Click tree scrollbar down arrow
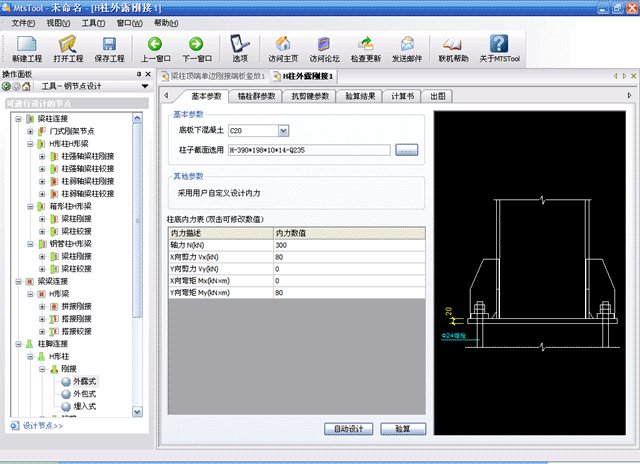Screen dimensions: 640x464 (x=137, y=412)
